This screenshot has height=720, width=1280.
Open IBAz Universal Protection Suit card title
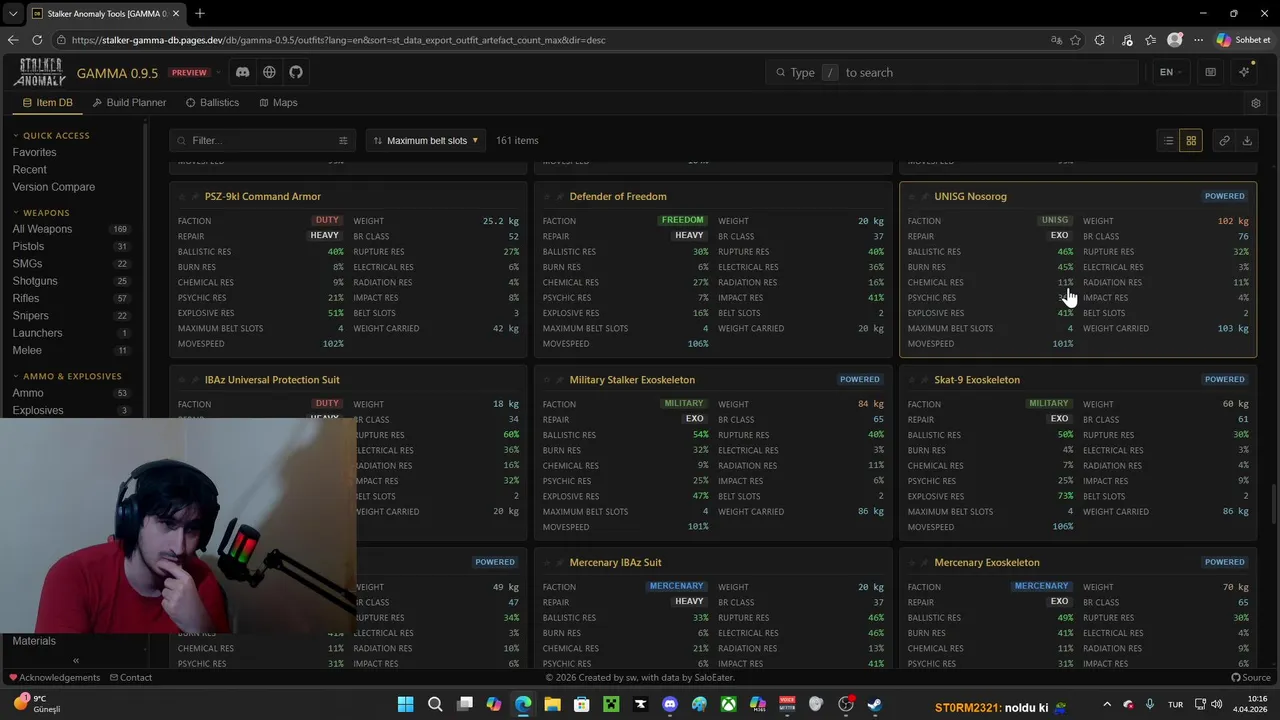pos(272,380)
